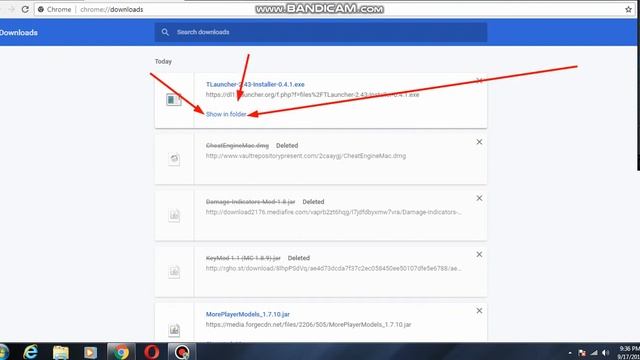Image resolution: width=640 pixels, height=360 pixels.
Task: Click the MorePlayerModels forgecdn URL
Action: [x=308, y=324]
